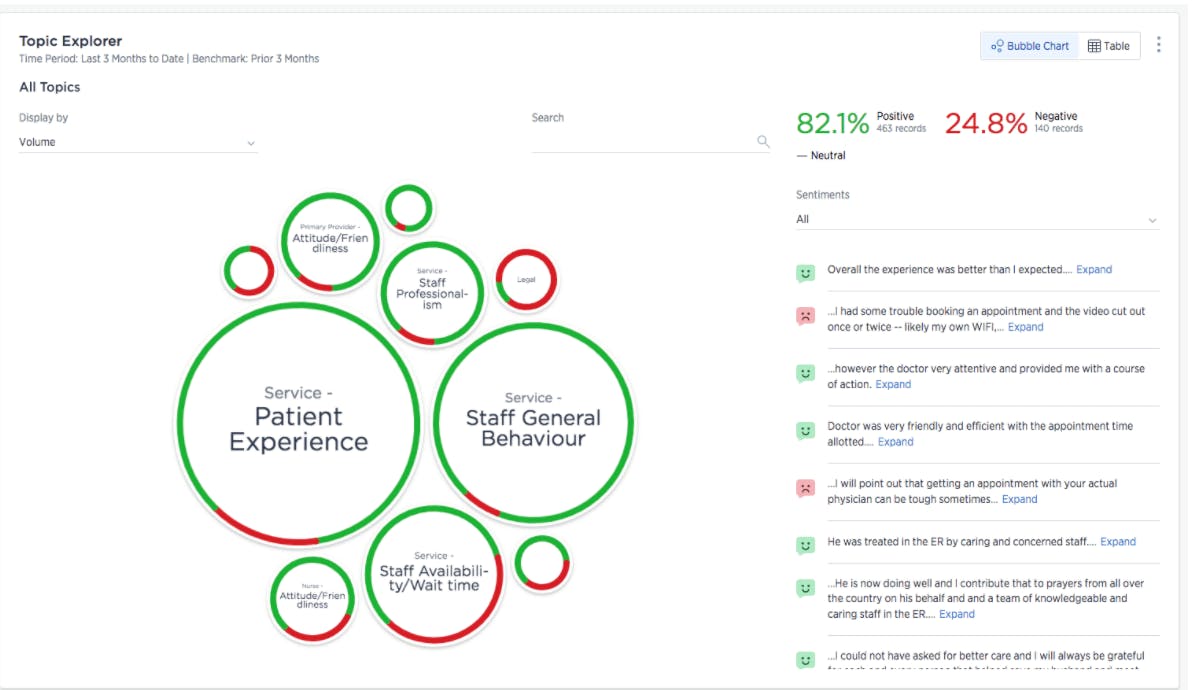This screenshot has width=1196, height=690.
Task: Select the Staff Availability/Wait time bubble
Action: (432, 574)
